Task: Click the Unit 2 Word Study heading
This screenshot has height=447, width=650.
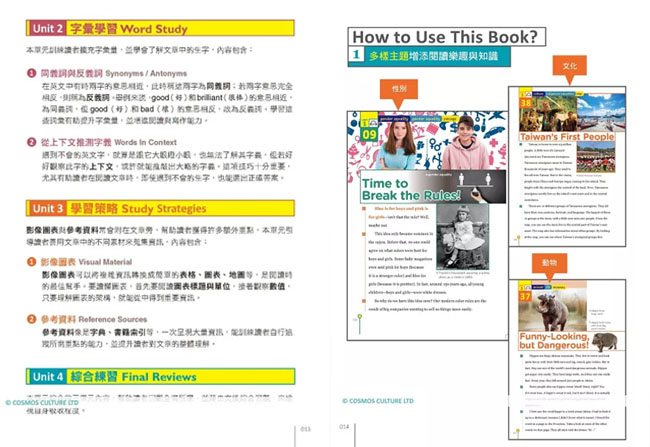Action: click(x=160, y=28)
